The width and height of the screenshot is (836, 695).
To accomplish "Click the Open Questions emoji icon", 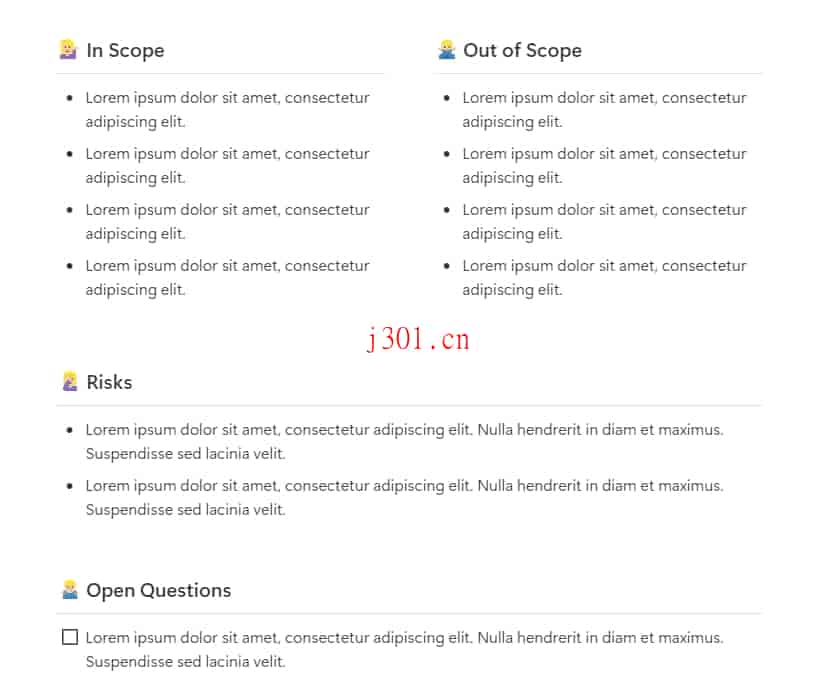I will point(70,589).
